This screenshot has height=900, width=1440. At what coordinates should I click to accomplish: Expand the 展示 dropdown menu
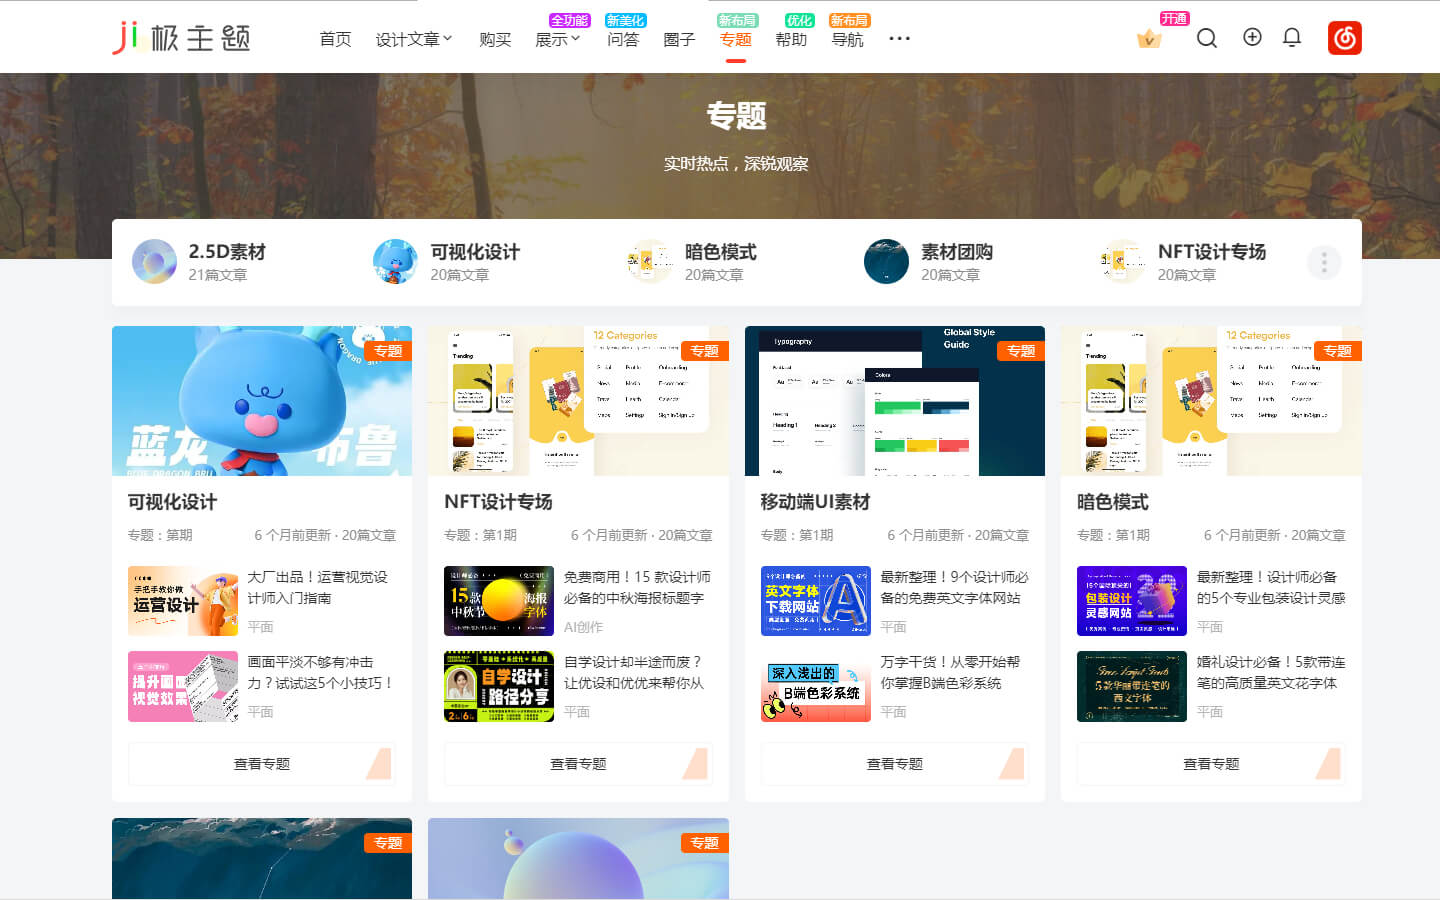coord(557,39)
